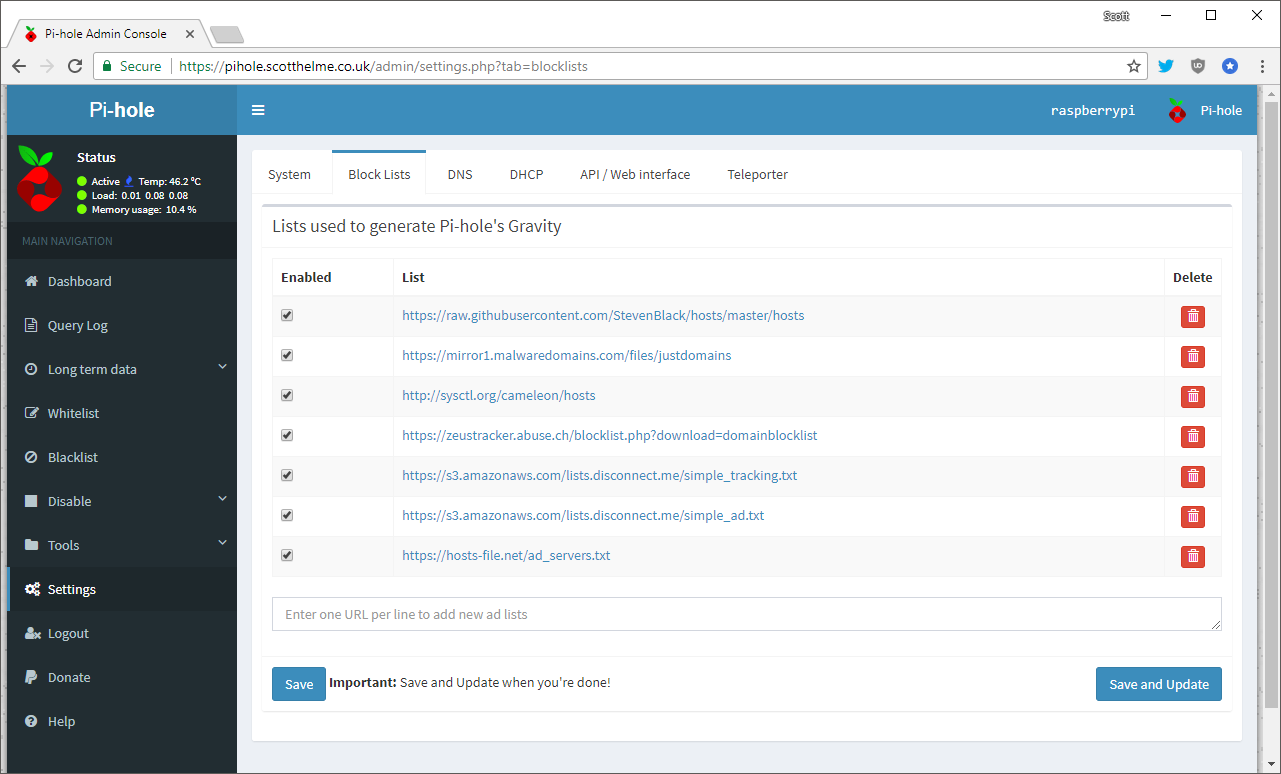1281x774 pixels.
Task: Bookmark this page with the star icon
Action: click(1134, 66)
